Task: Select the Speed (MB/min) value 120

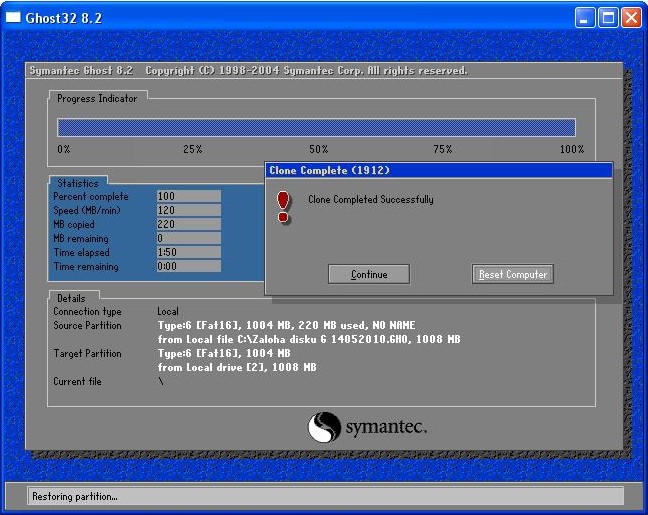Action: coord(188,210)
